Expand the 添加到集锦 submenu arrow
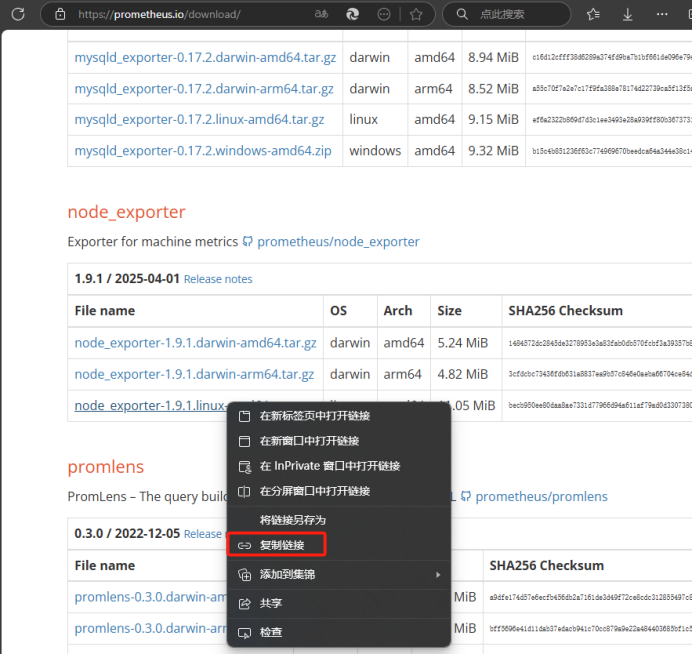The width and height of the screenshot is (693, 654). coord(438,574)
